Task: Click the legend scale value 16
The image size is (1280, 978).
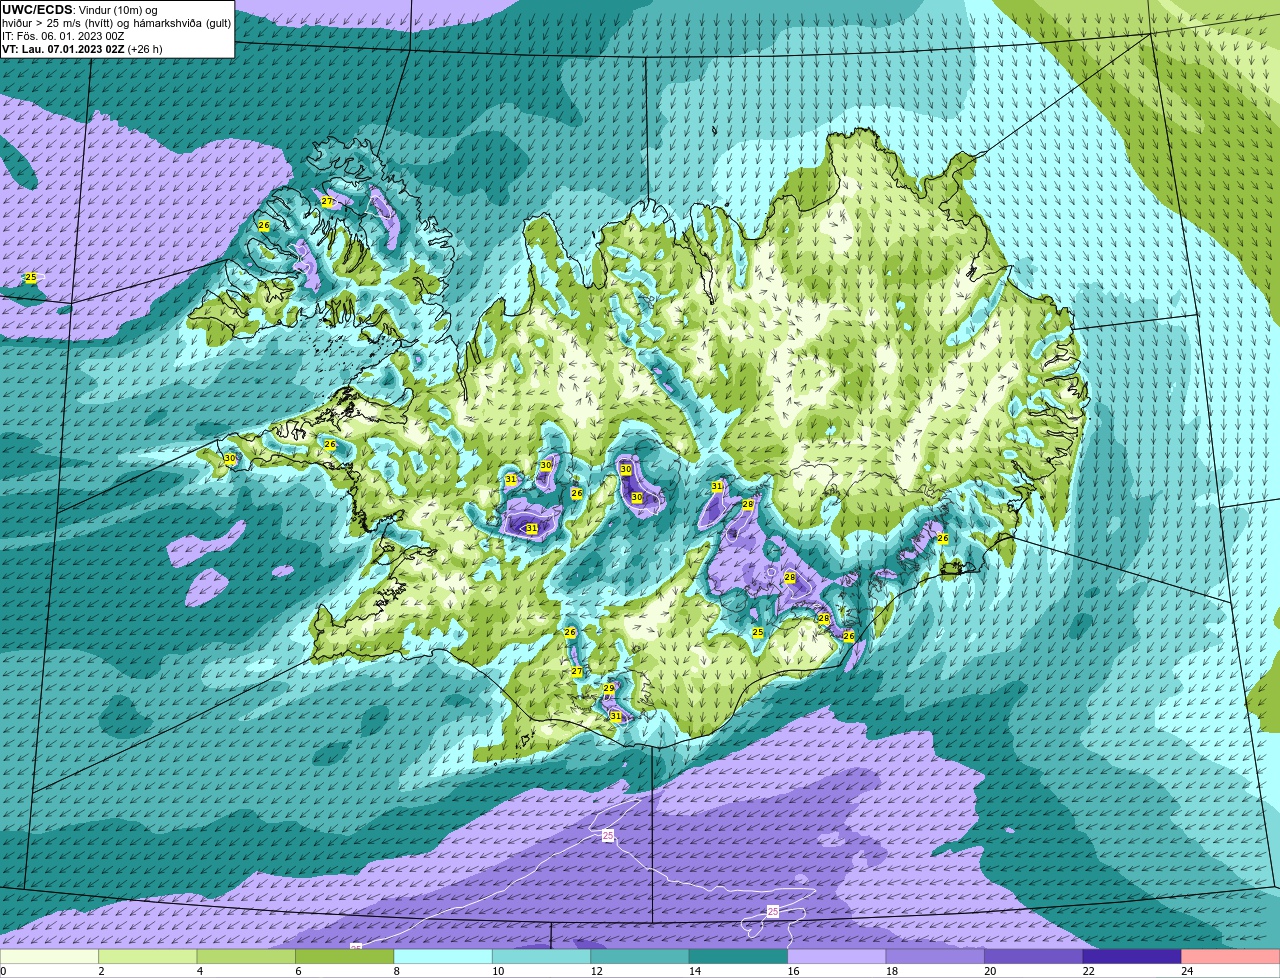Action: [x=793, y=971]
